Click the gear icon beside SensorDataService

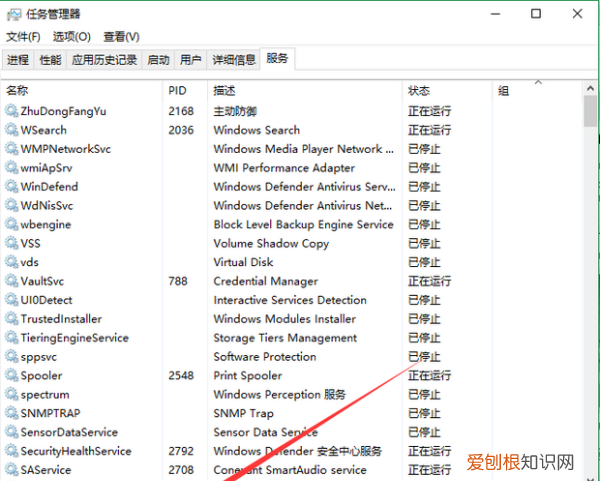11,432
